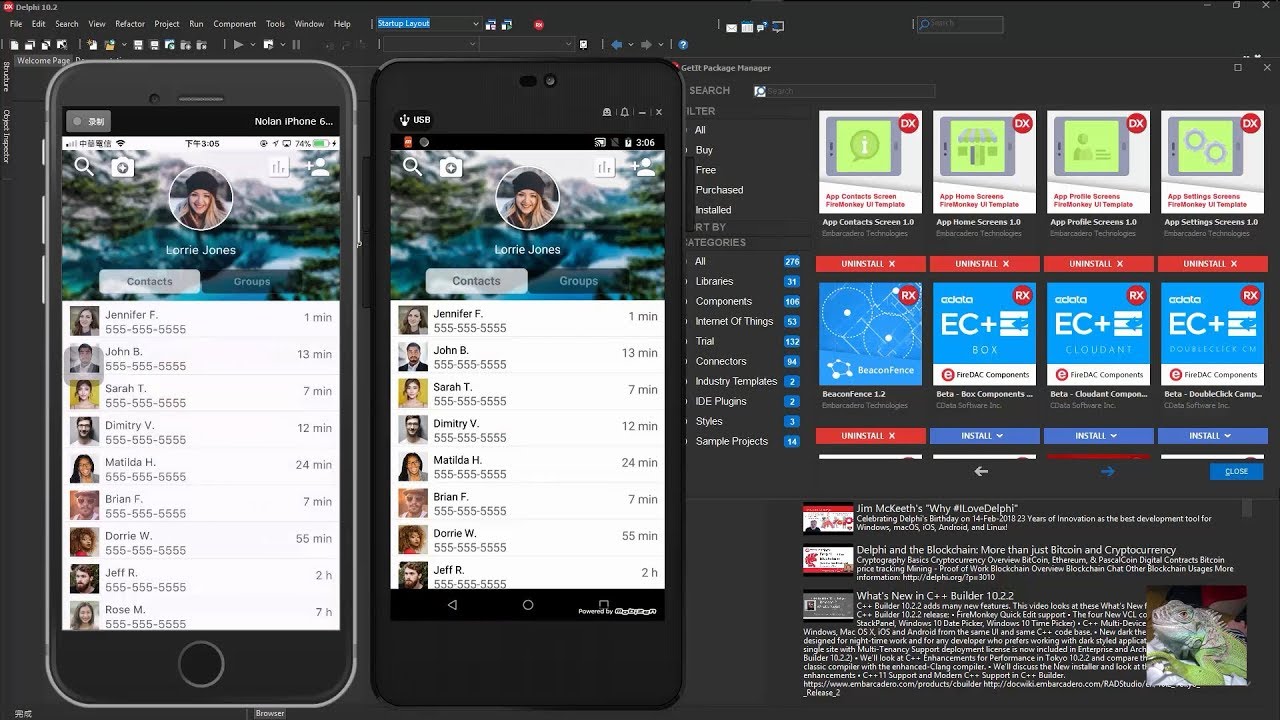This screenshot has height=720, width=1280.
Task: Click the red RX icon in menu bar
Action: click(x=539, y=24)
